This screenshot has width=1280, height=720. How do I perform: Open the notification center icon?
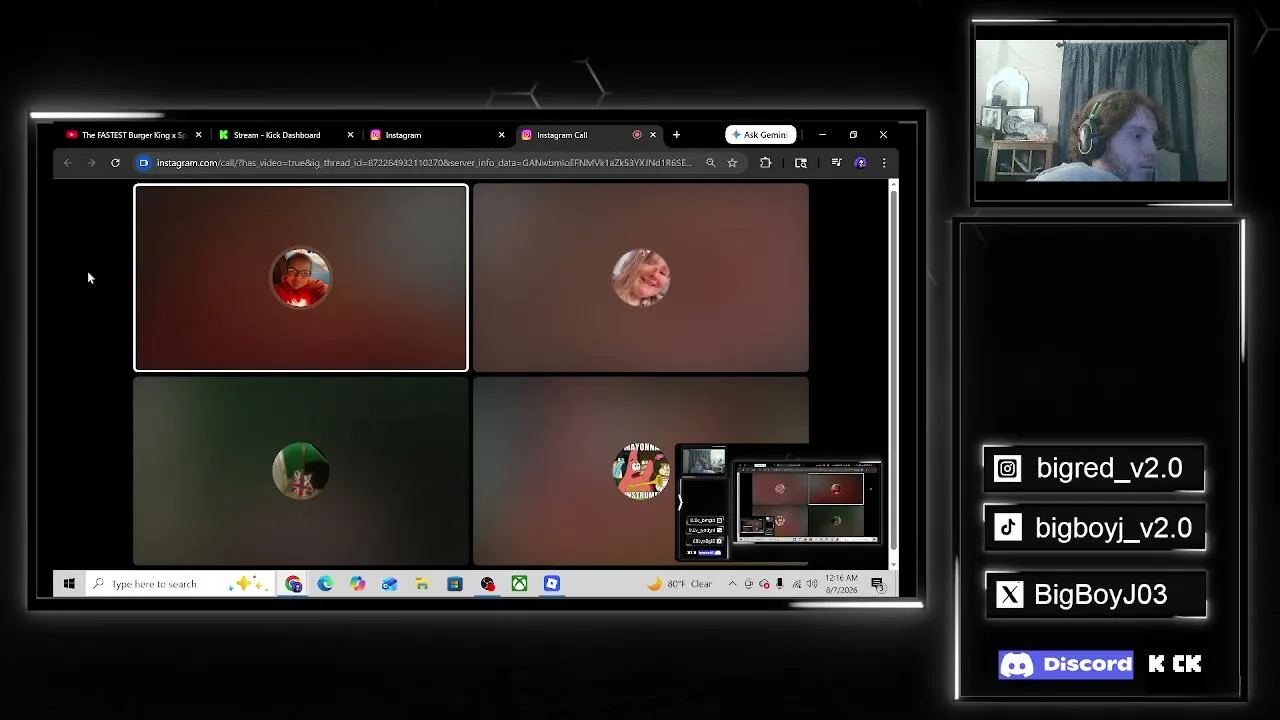click(x=877, y=584)
